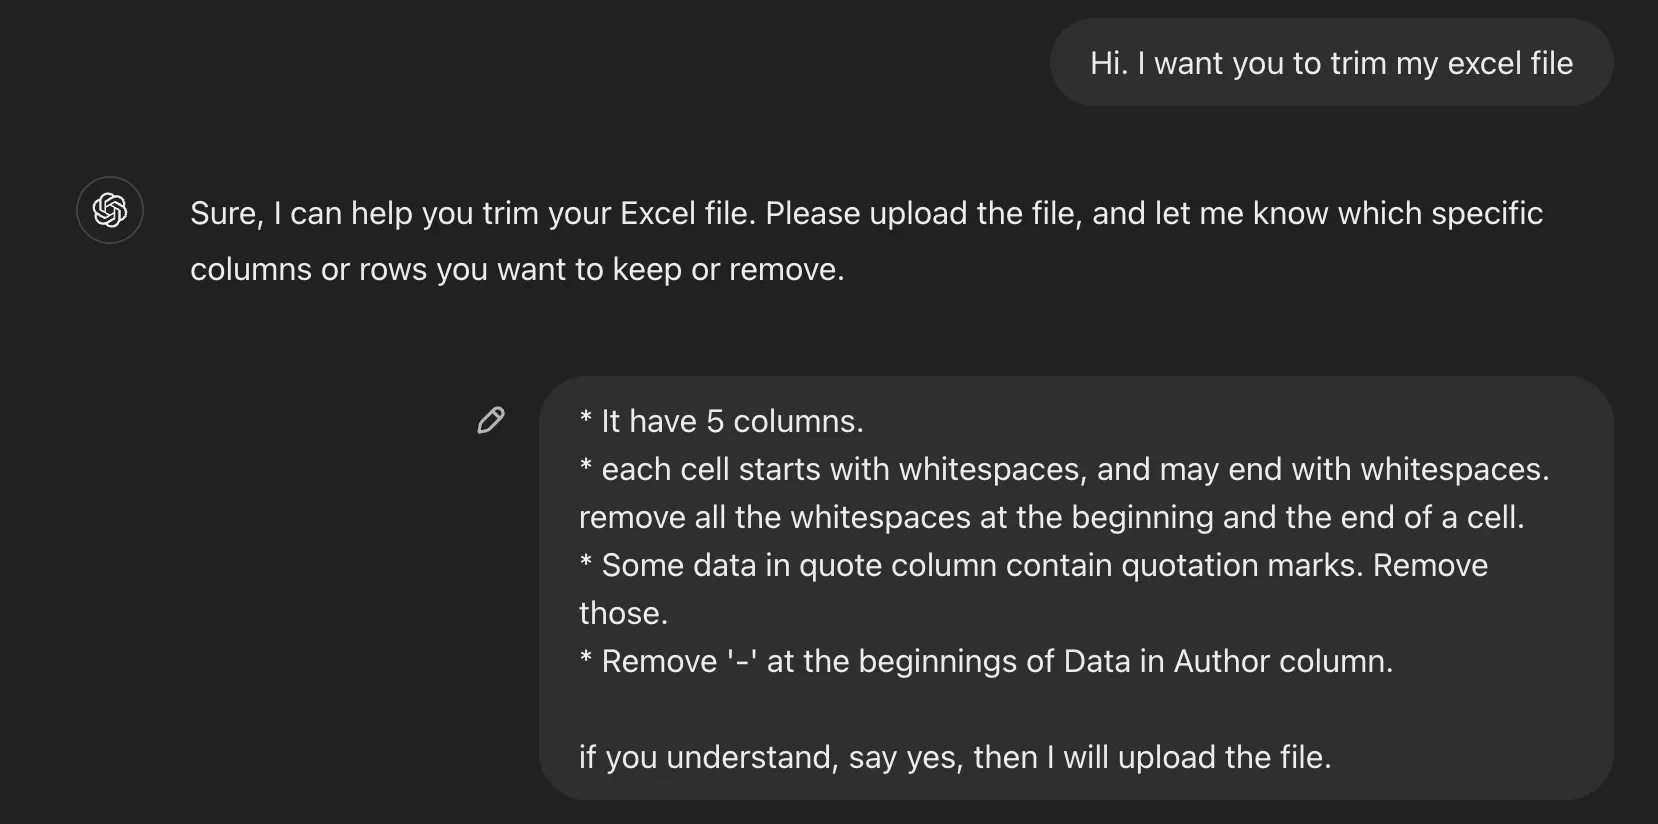
Task: Click the ChatGPT logo avatar
Action: 110,211
